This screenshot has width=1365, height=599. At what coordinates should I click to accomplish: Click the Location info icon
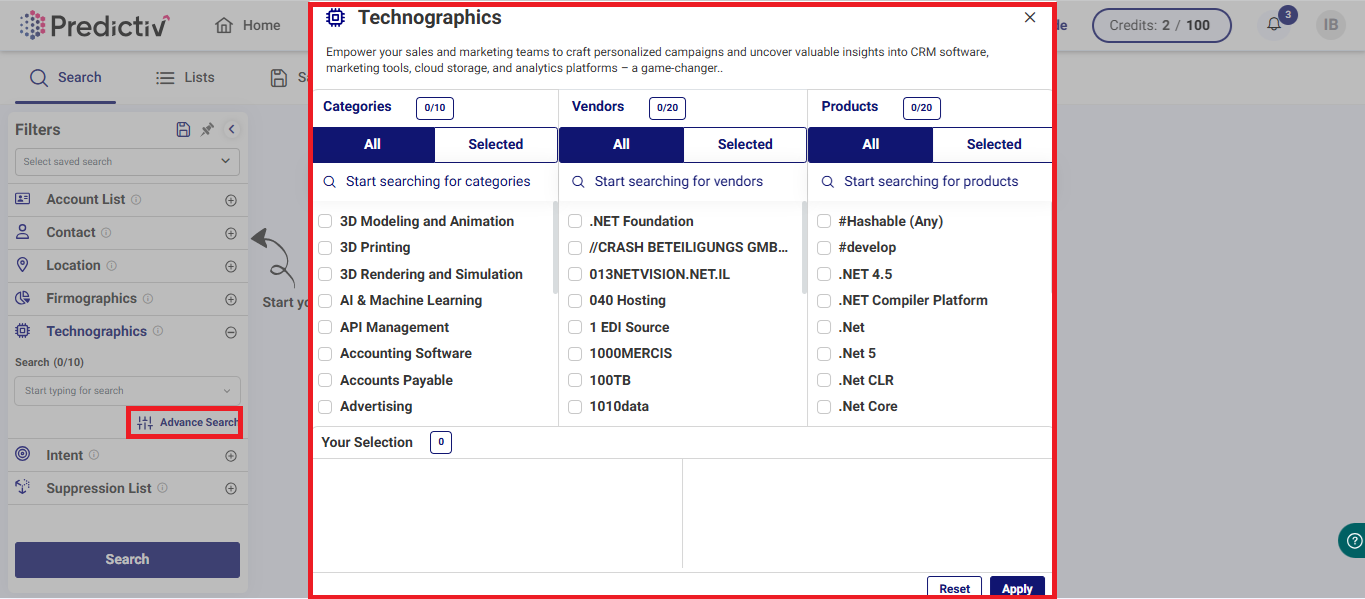(x=111, y=265)
